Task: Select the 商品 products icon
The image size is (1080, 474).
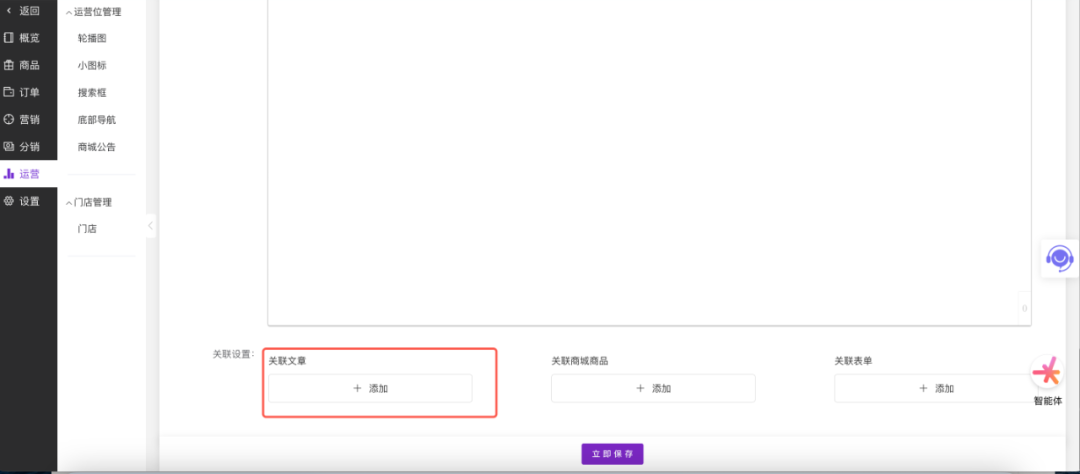Action: [9, 65]
